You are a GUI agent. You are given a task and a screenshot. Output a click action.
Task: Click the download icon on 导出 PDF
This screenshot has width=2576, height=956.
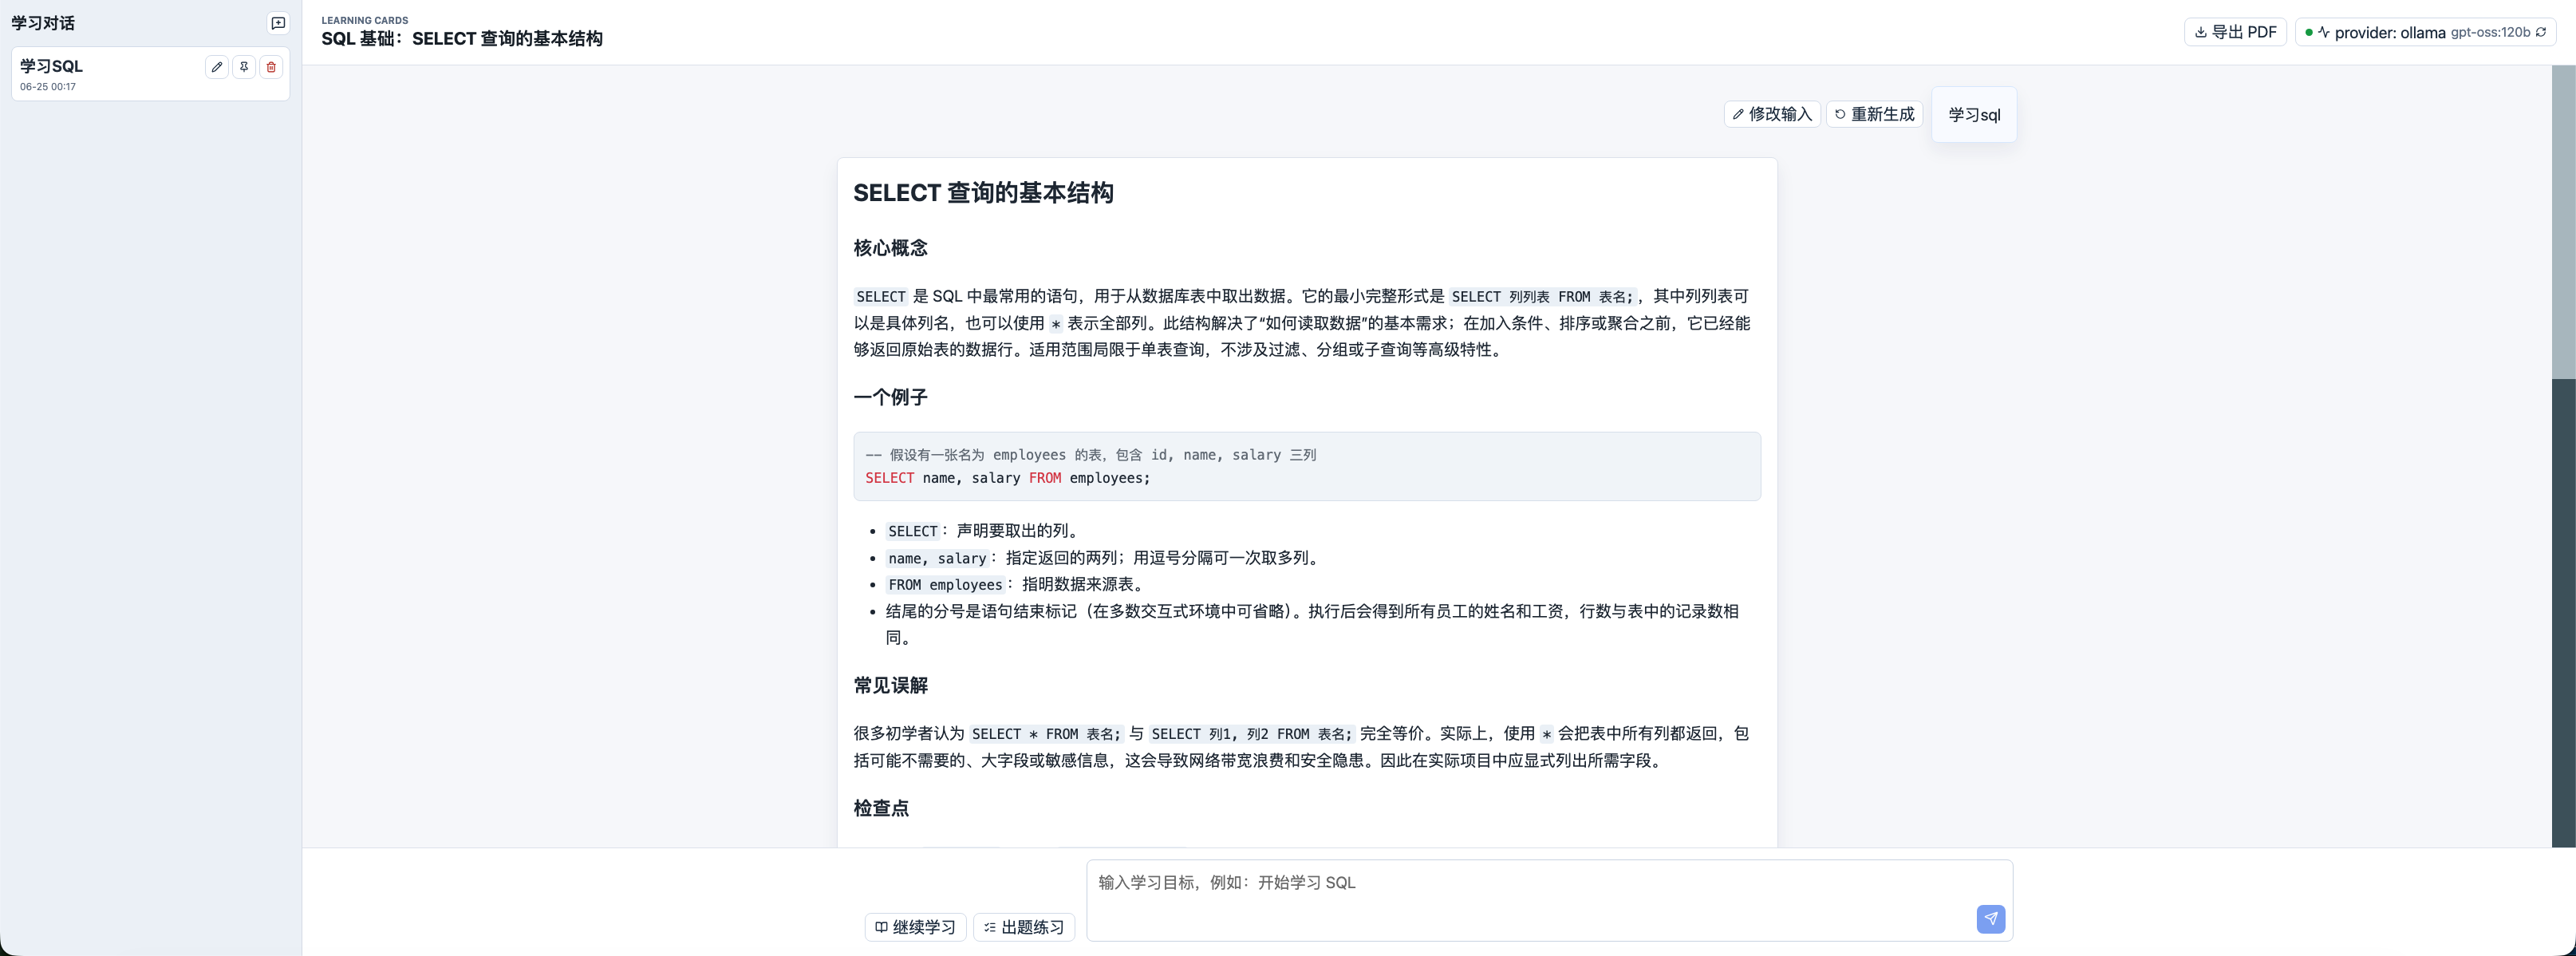click(2200, 32)
